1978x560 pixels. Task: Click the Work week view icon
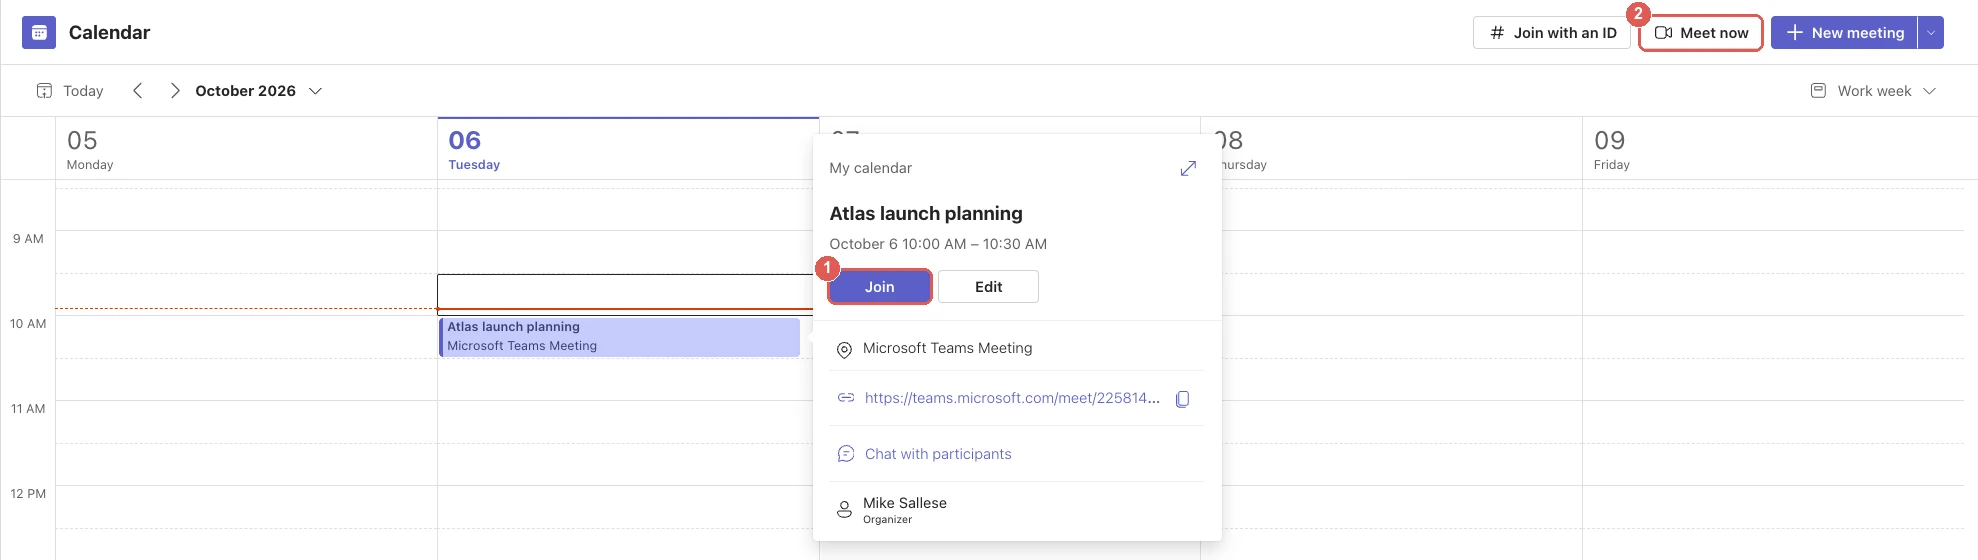[x=1819, y=91]
